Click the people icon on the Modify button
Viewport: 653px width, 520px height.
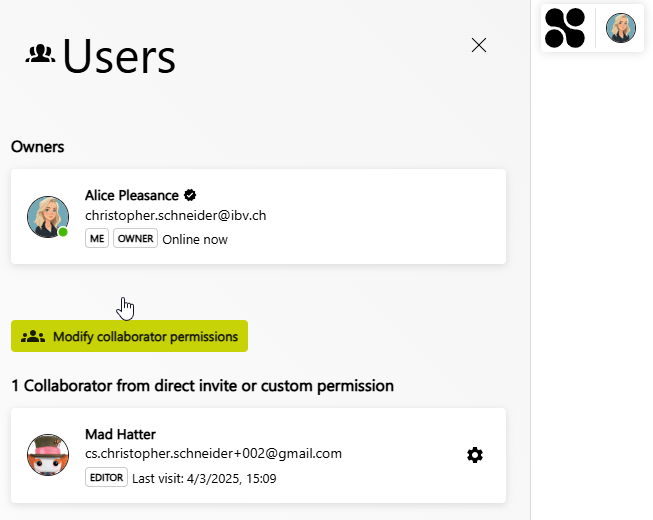[x=33, y=336]
